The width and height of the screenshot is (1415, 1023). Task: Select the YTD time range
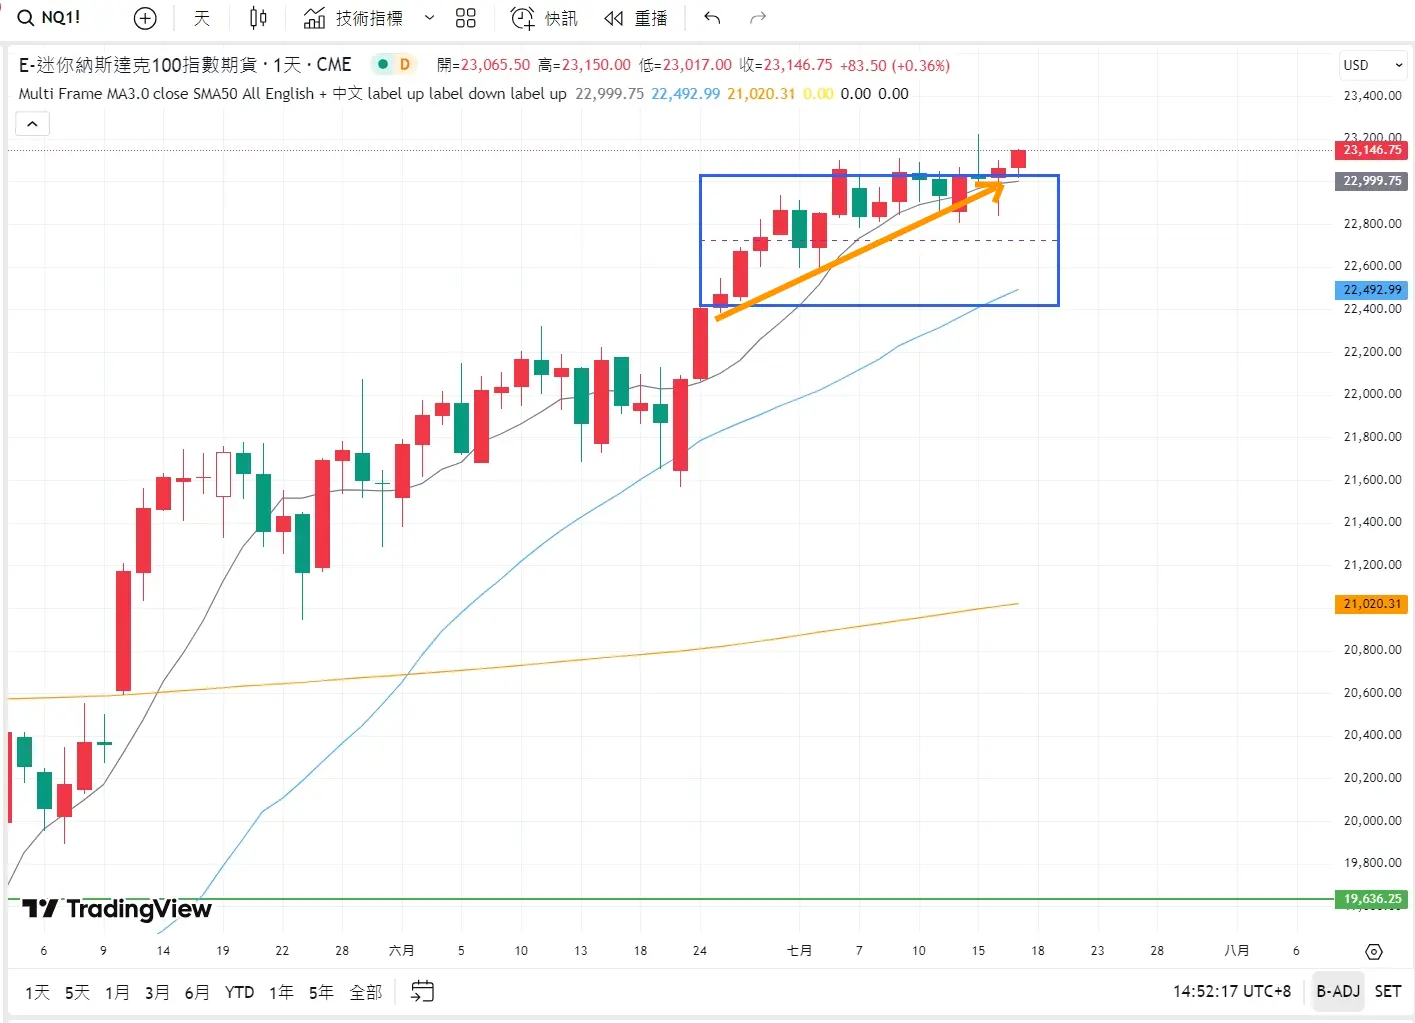(x=239, y=992)
